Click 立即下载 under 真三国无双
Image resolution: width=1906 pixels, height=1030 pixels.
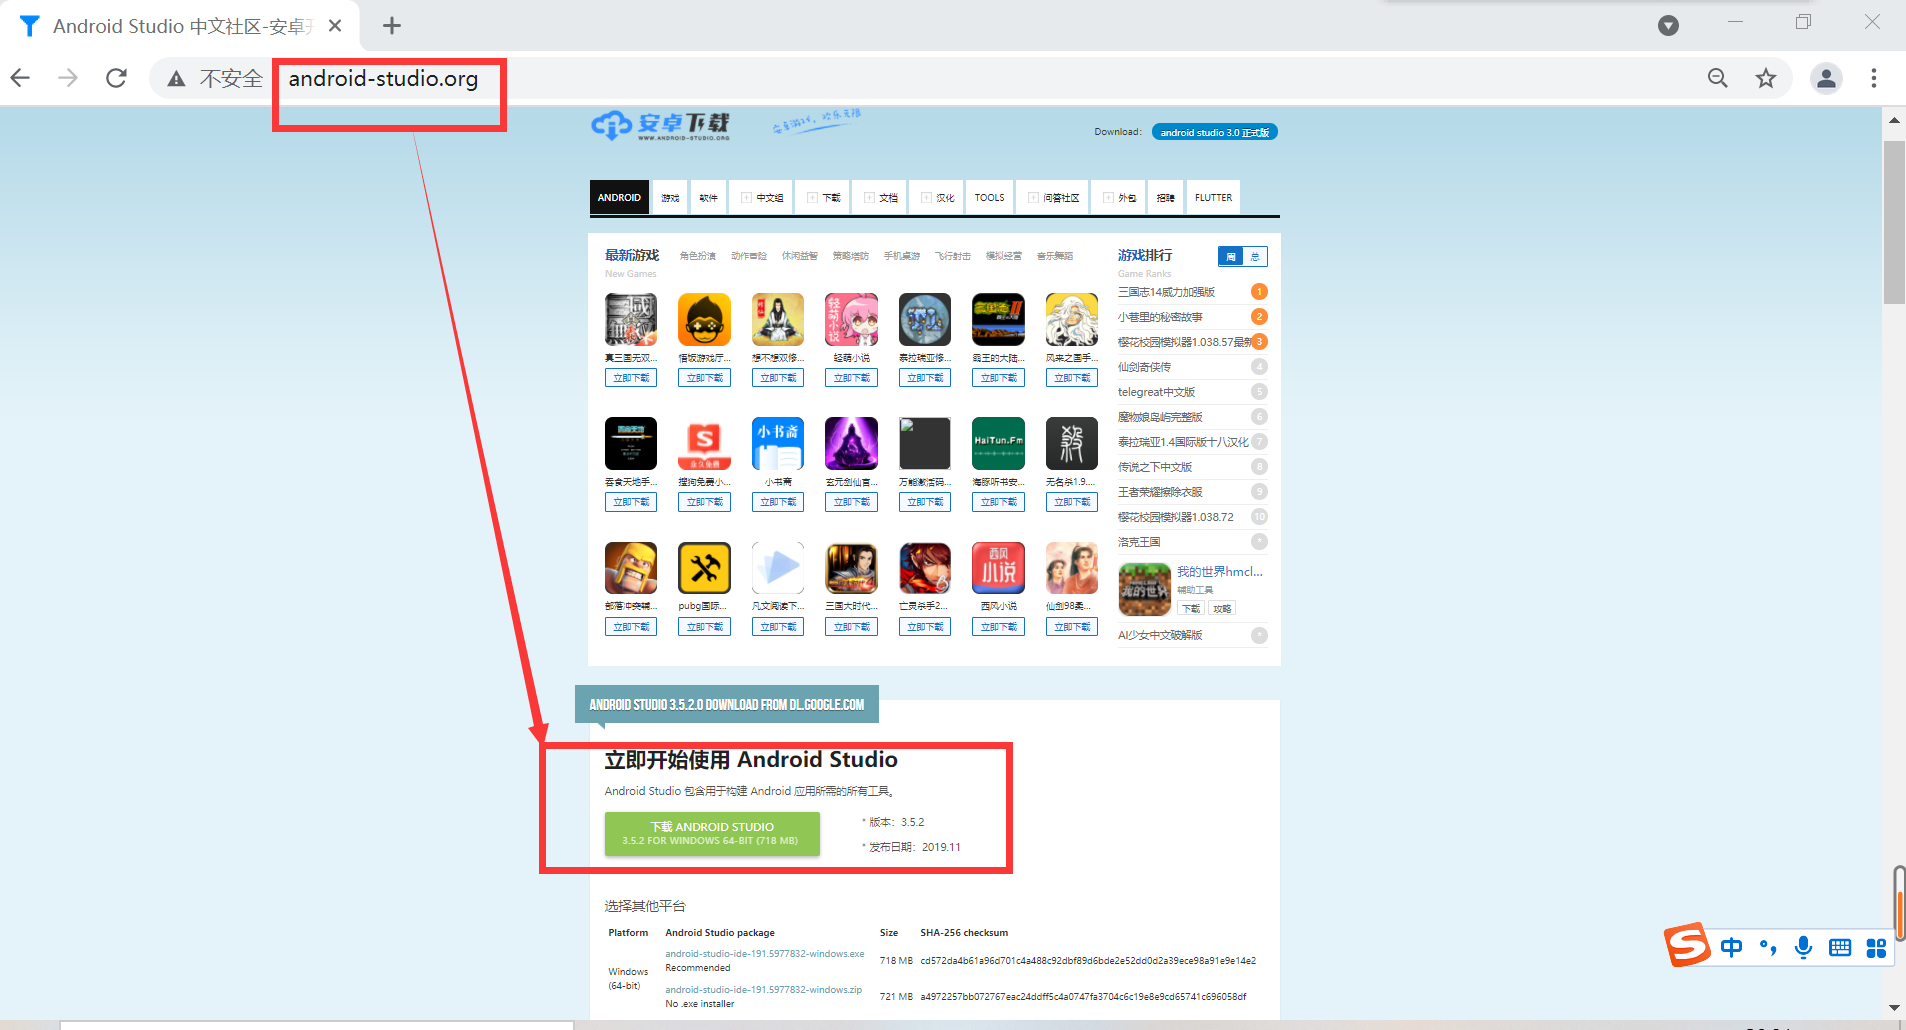click(x=631, y=378)
